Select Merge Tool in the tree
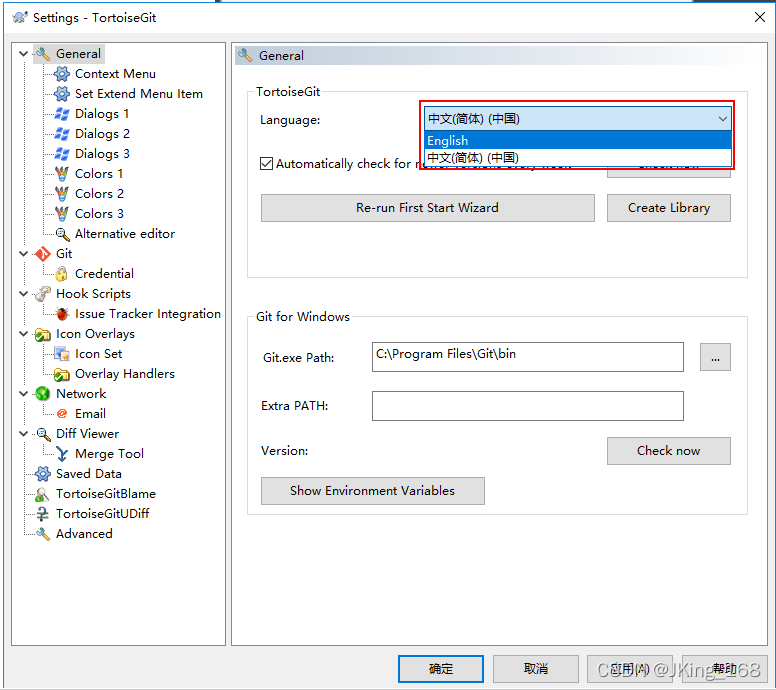 (109, 453)
